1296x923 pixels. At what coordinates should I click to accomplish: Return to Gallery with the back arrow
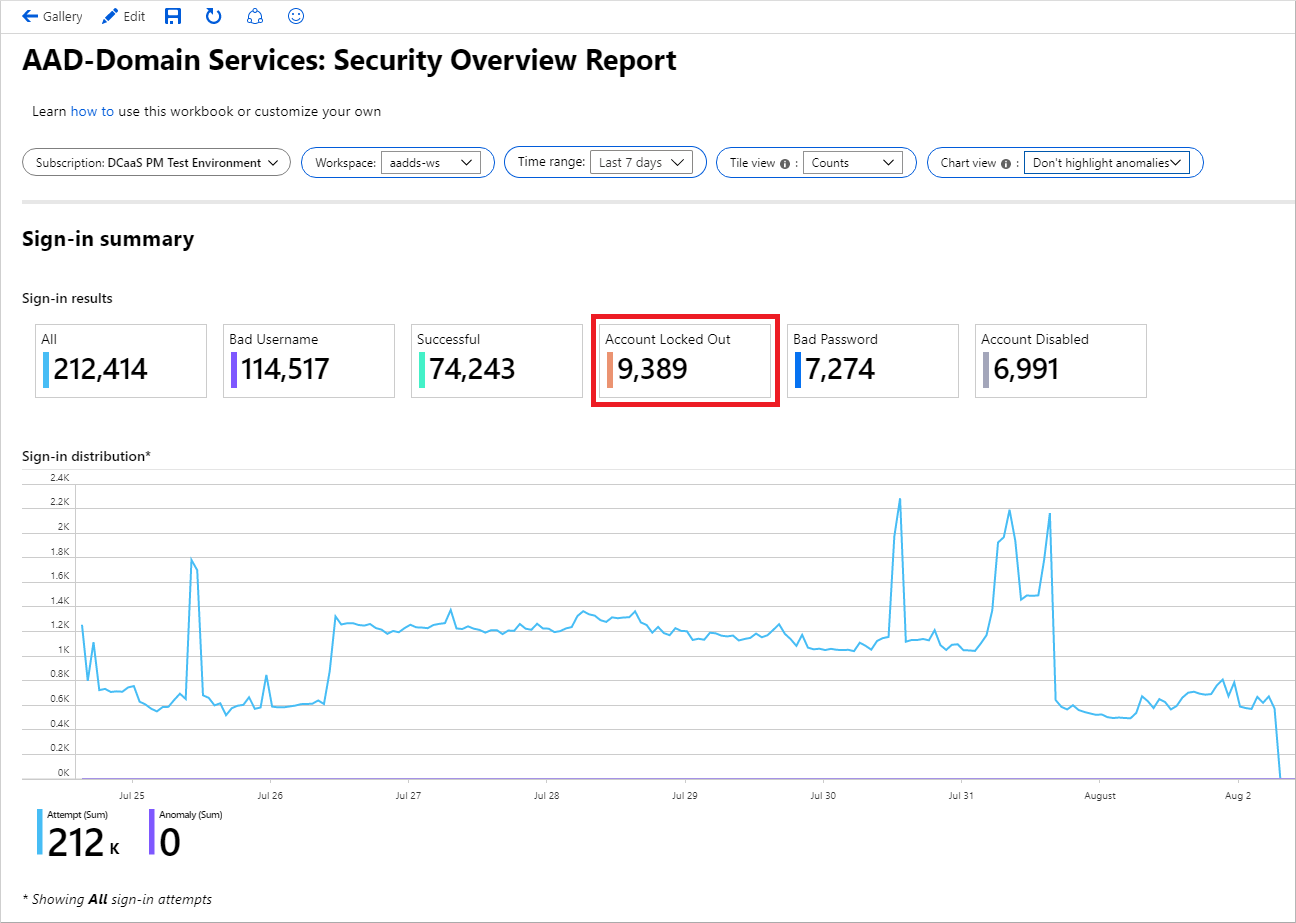pos(29,15)
